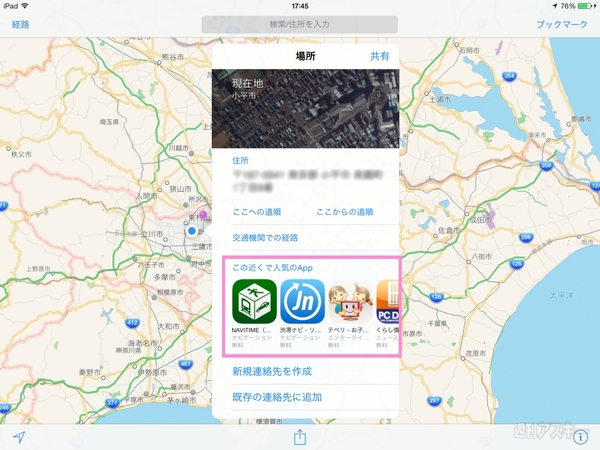Tap the route 412 highway shield
Image resolution: width=600 pixels, height=450 pixels.
click(132, 323)
